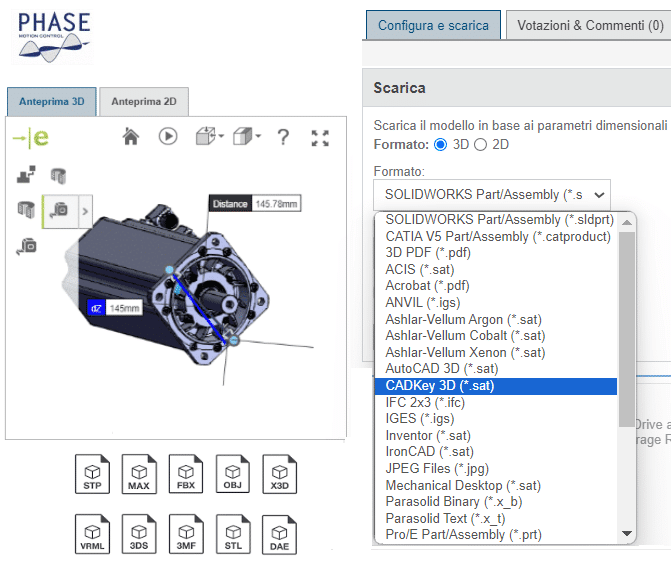Choose Ashlar-Vellum Xenon (*.sat) option
Screen dimensions: 671x565
tap(496, 352)
